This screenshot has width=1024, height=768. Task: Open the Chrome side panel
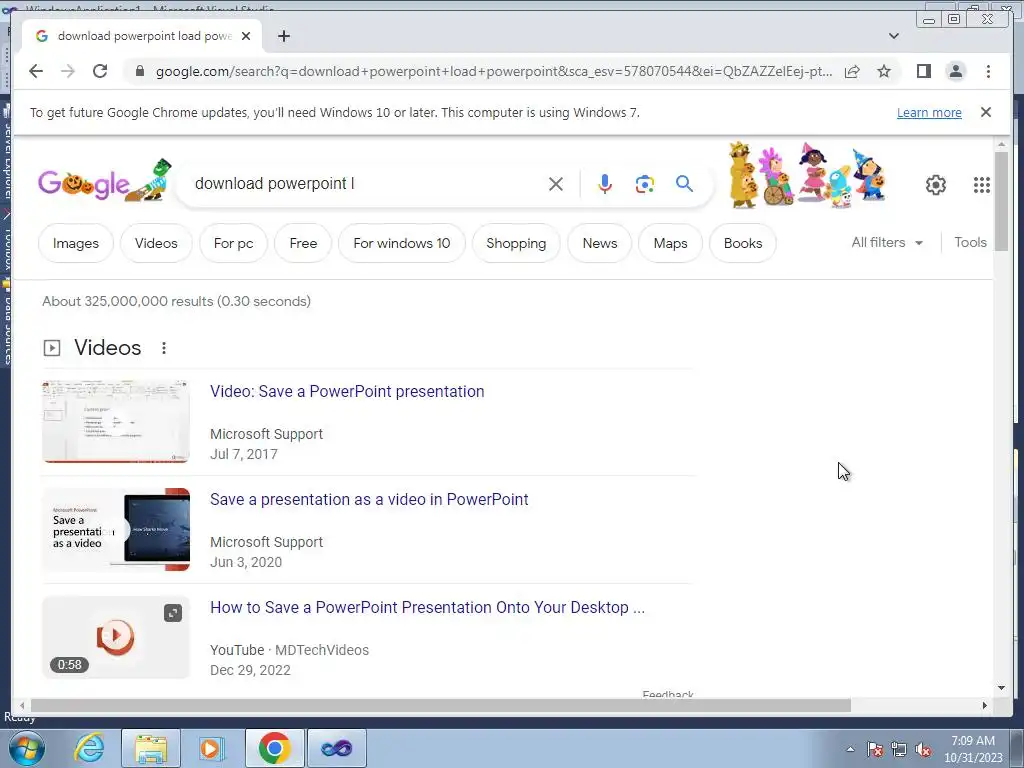(923, 71)
